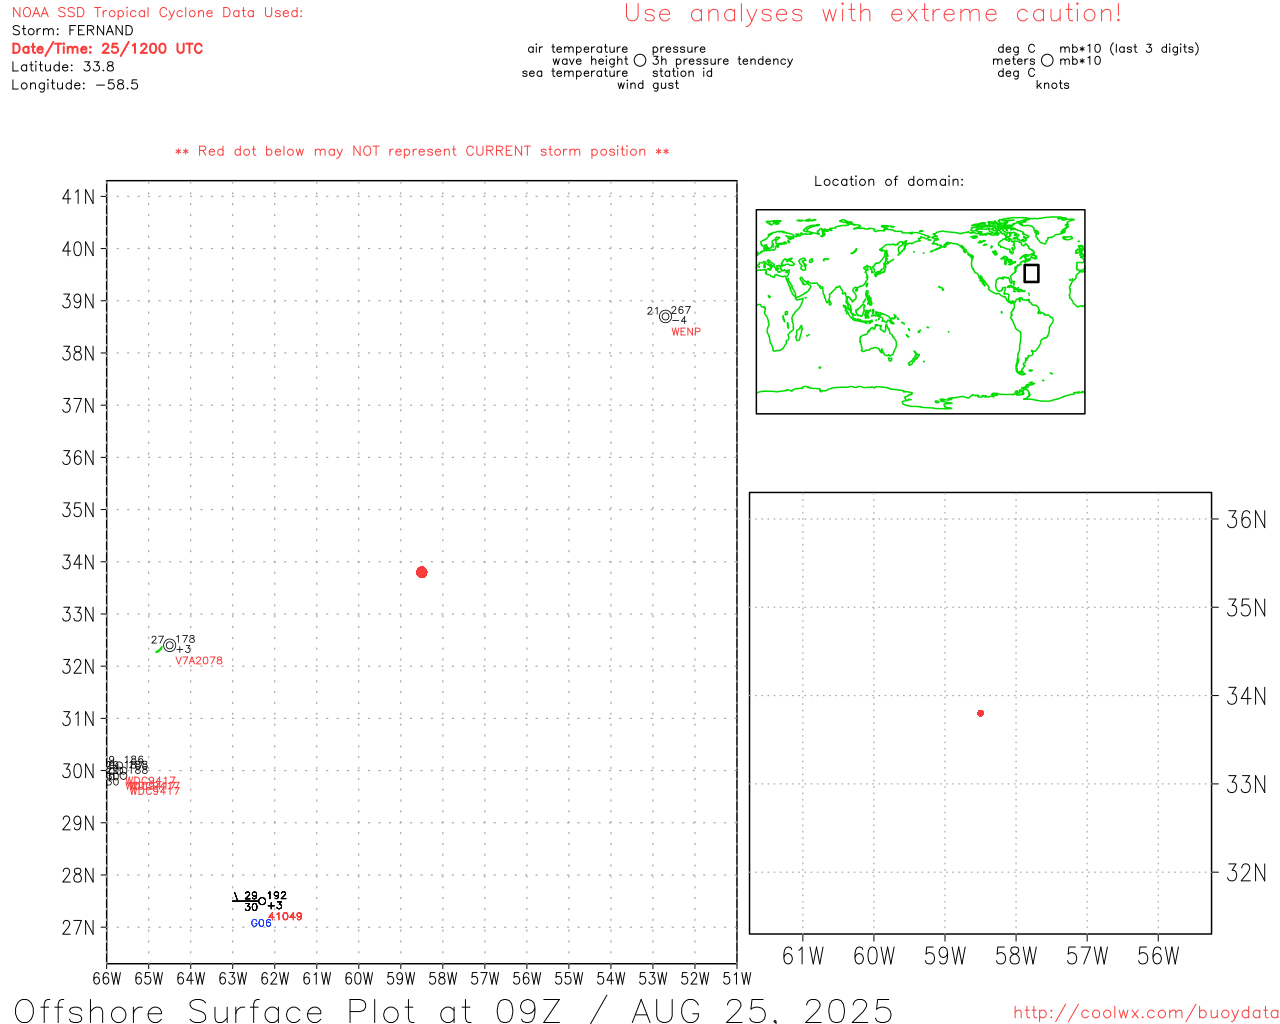Click the 34N label on the inset map axis
This screenshot has width=1280, height=1024.
pyautogui.click(x=1246, y=696)
